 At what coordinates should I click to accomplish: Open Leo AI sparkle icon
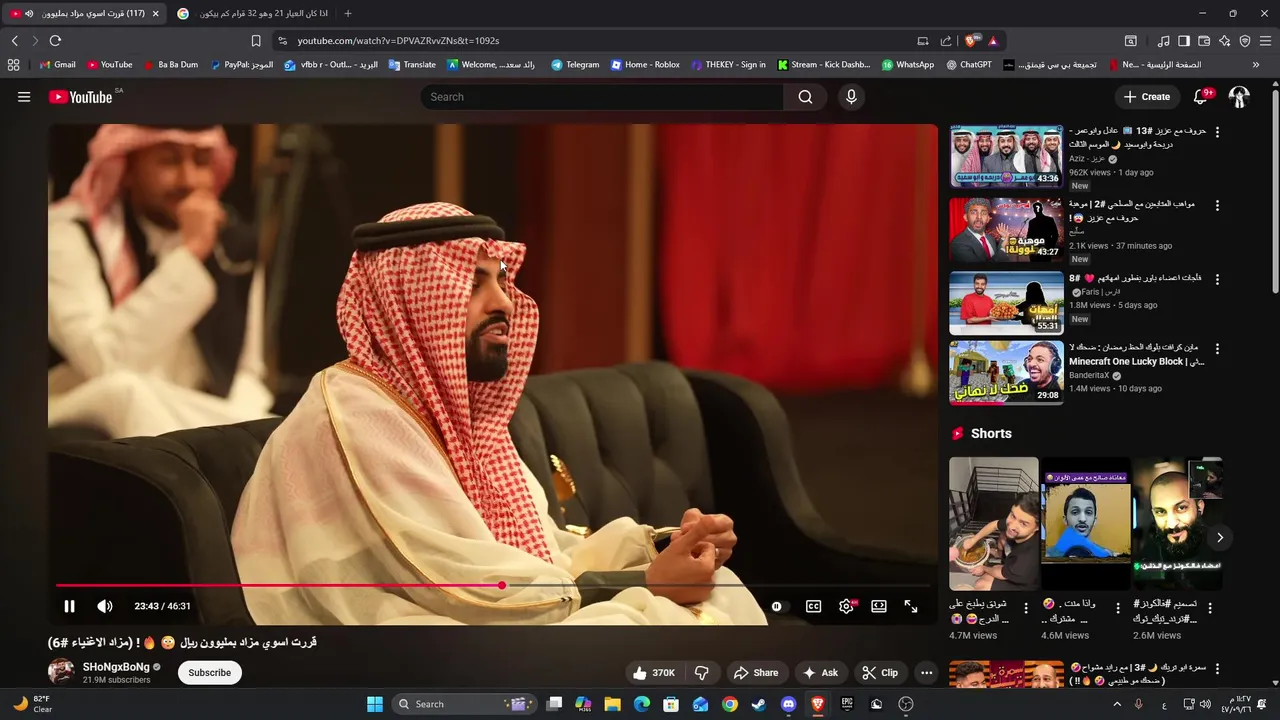(1225, 41)
